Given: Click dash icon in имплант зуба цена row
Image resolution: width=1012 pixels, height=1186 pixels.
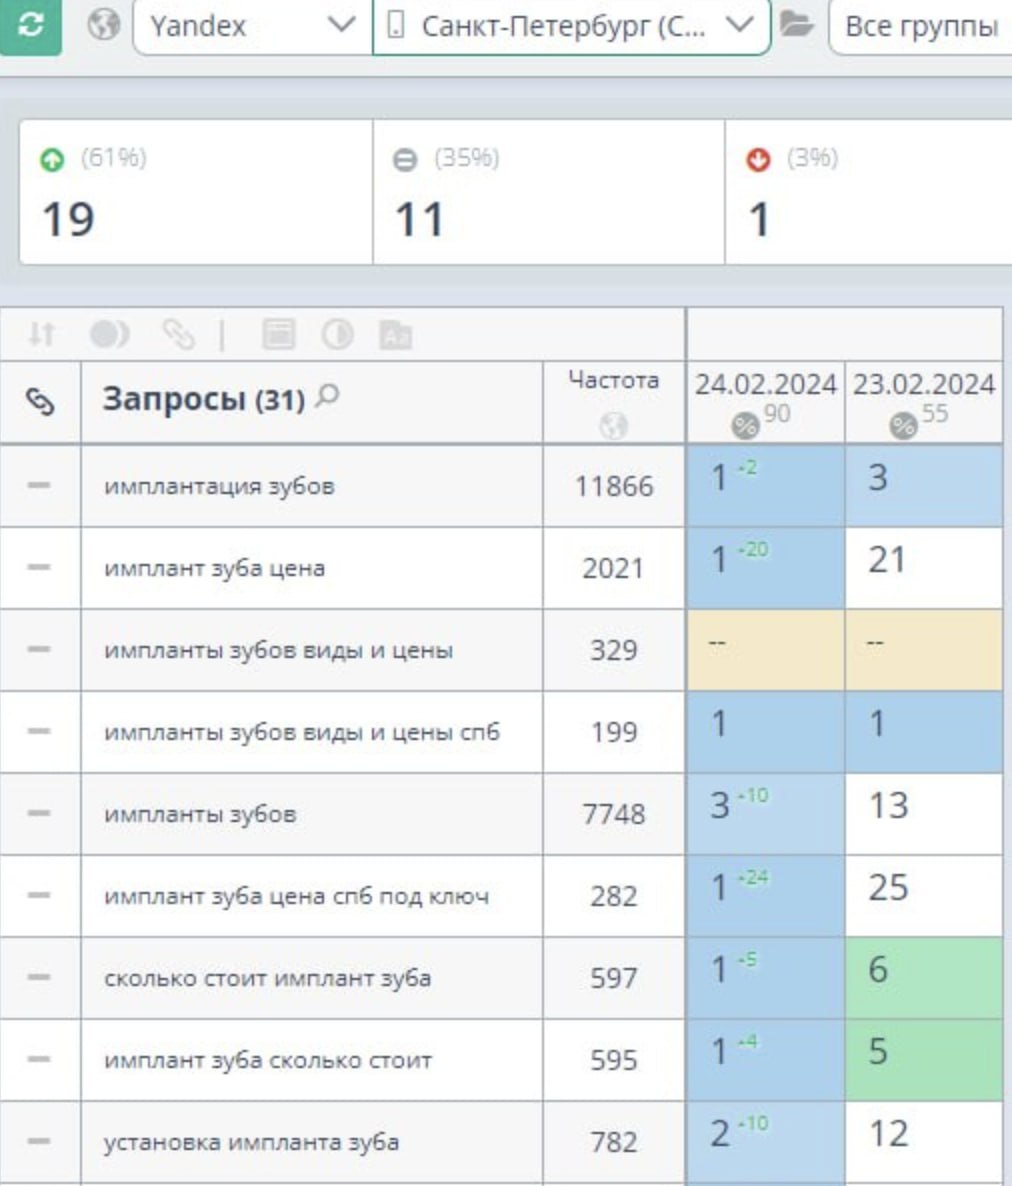Looking at the screenshot, I should 39,567.
